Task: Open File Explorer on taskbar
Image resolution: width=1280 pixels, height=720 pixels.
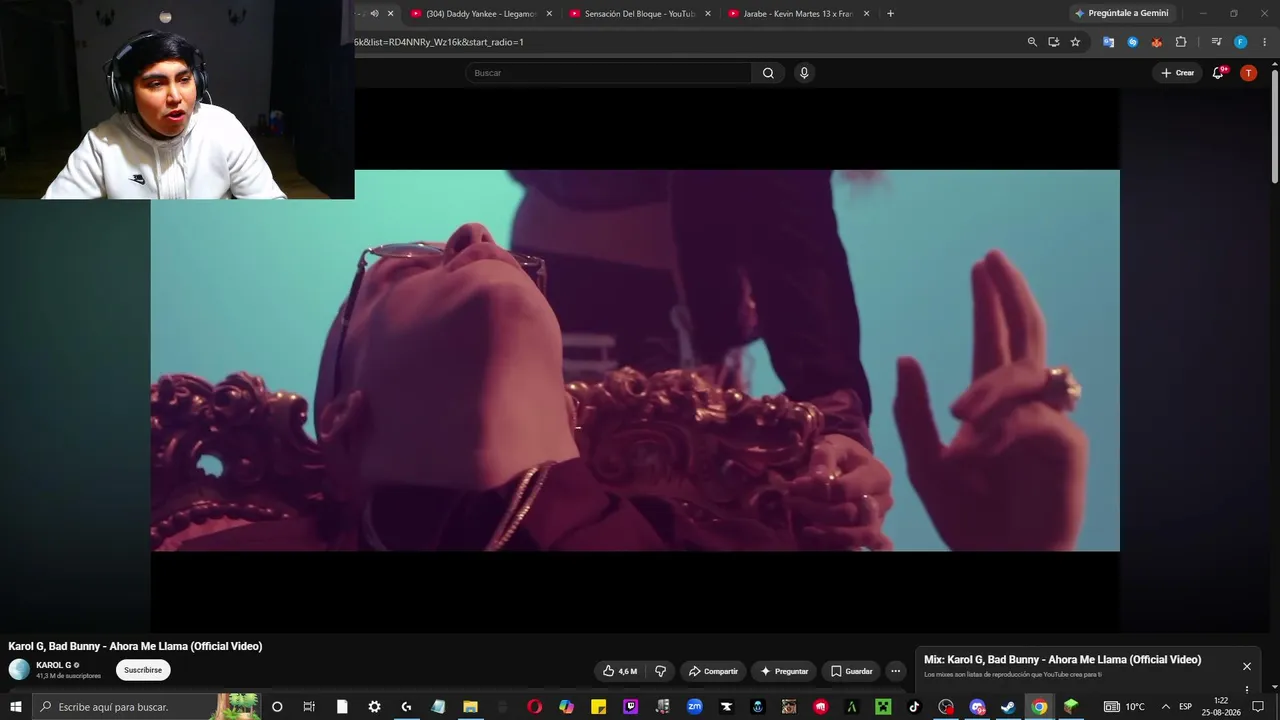Action: click(x=470, y=707)
